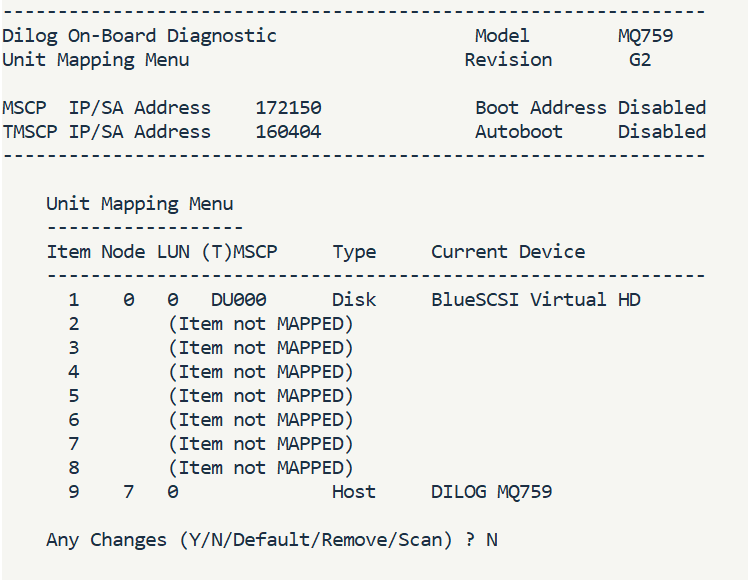
Task: Click the Host type in item 9
Action: [354, 492]
